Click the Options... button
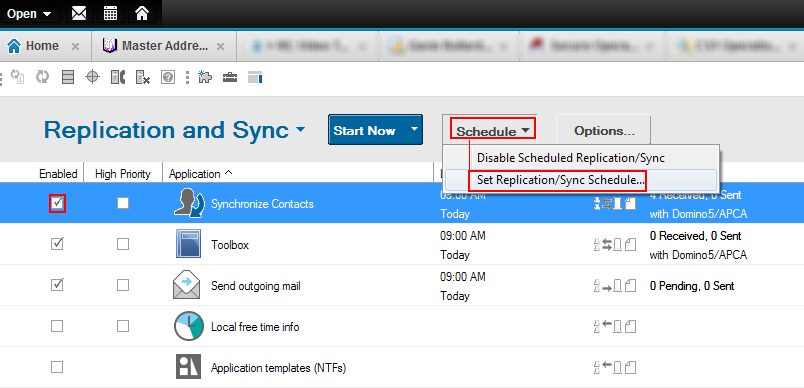The image size is (804, 388). pos(604,131)
